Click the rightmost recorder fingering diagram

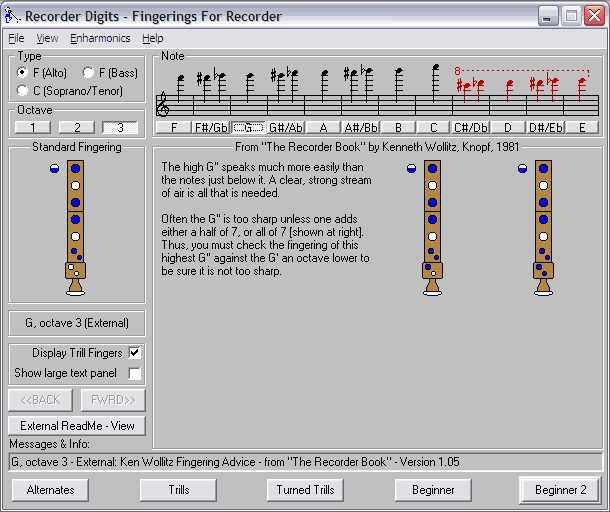point(544,229)
